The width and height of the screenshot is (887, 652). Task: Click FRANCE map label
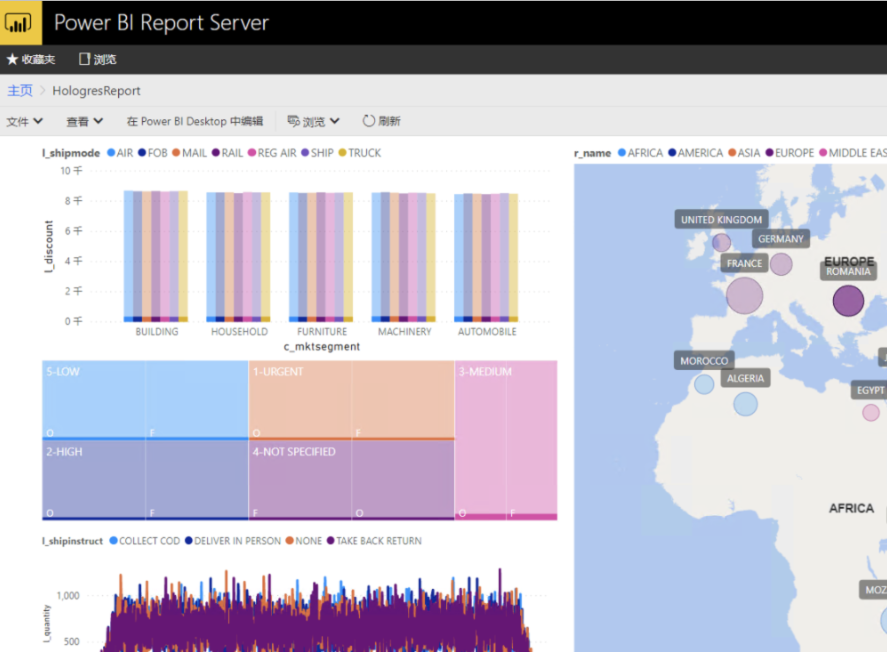(x=744, y=263)
